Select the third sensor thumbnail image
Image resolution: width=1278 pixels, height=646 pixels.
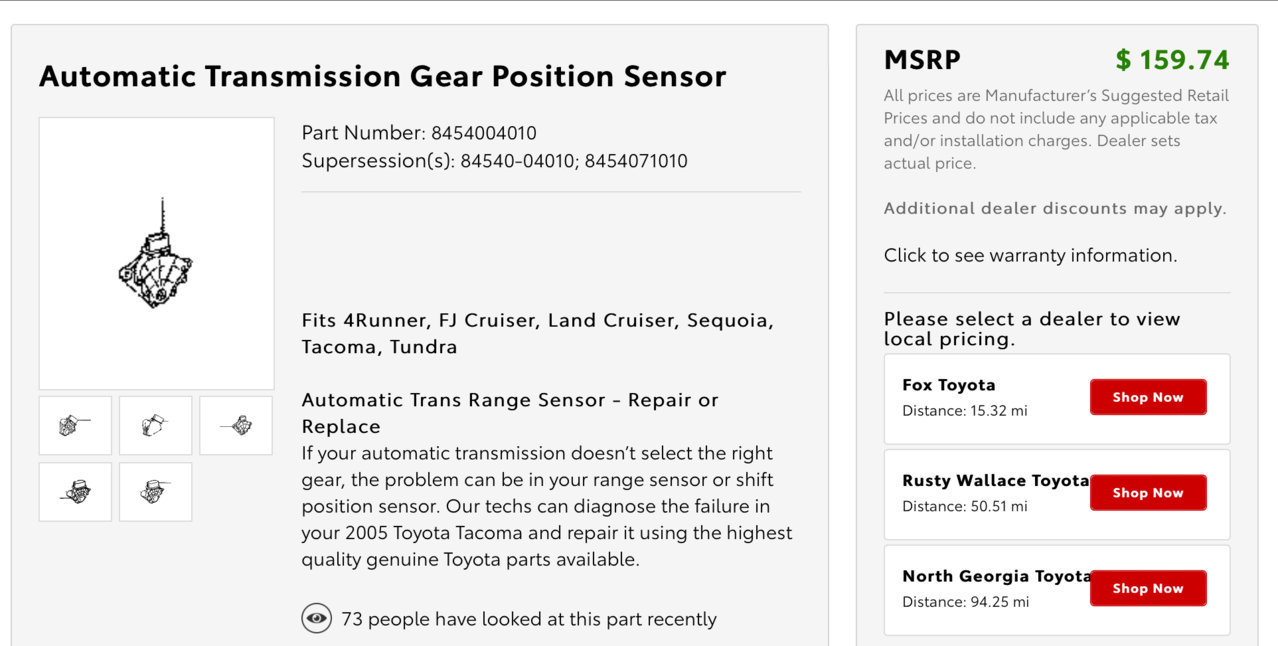point(236,425)
